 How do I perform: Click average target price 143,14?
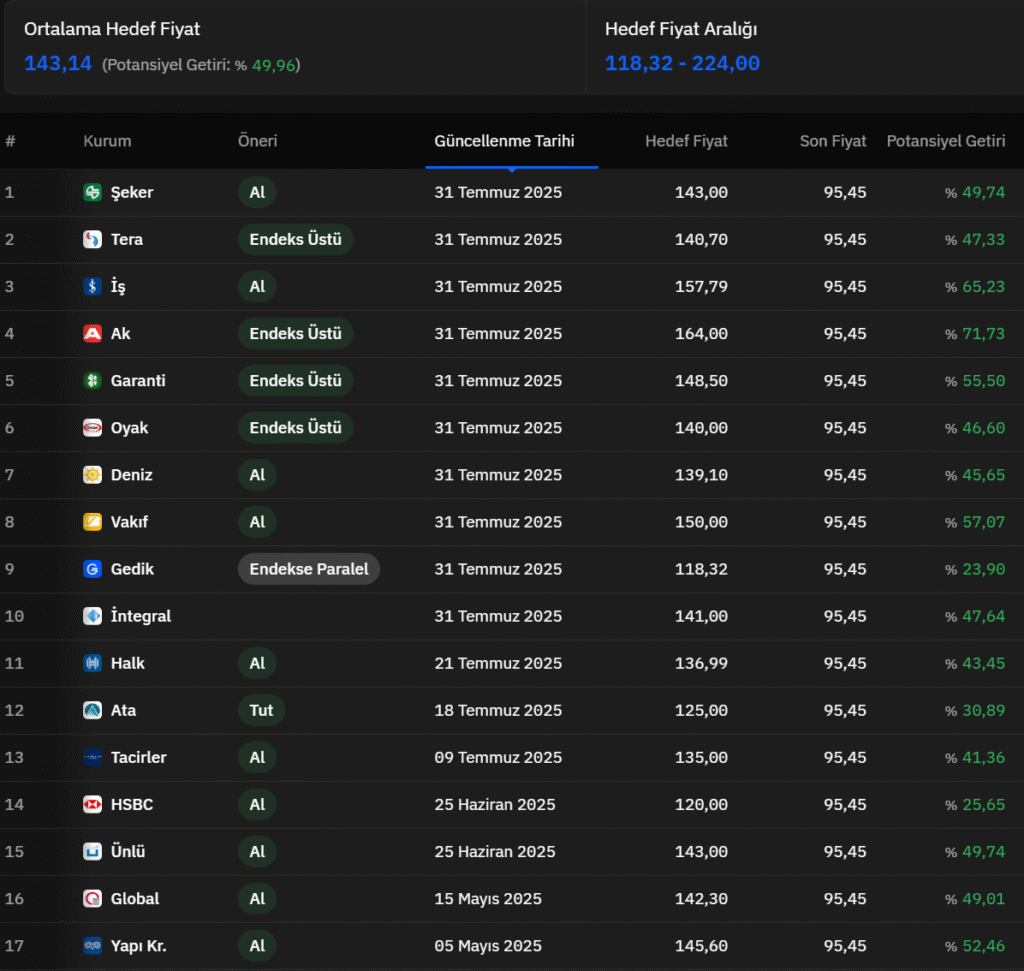click(57, 63)
